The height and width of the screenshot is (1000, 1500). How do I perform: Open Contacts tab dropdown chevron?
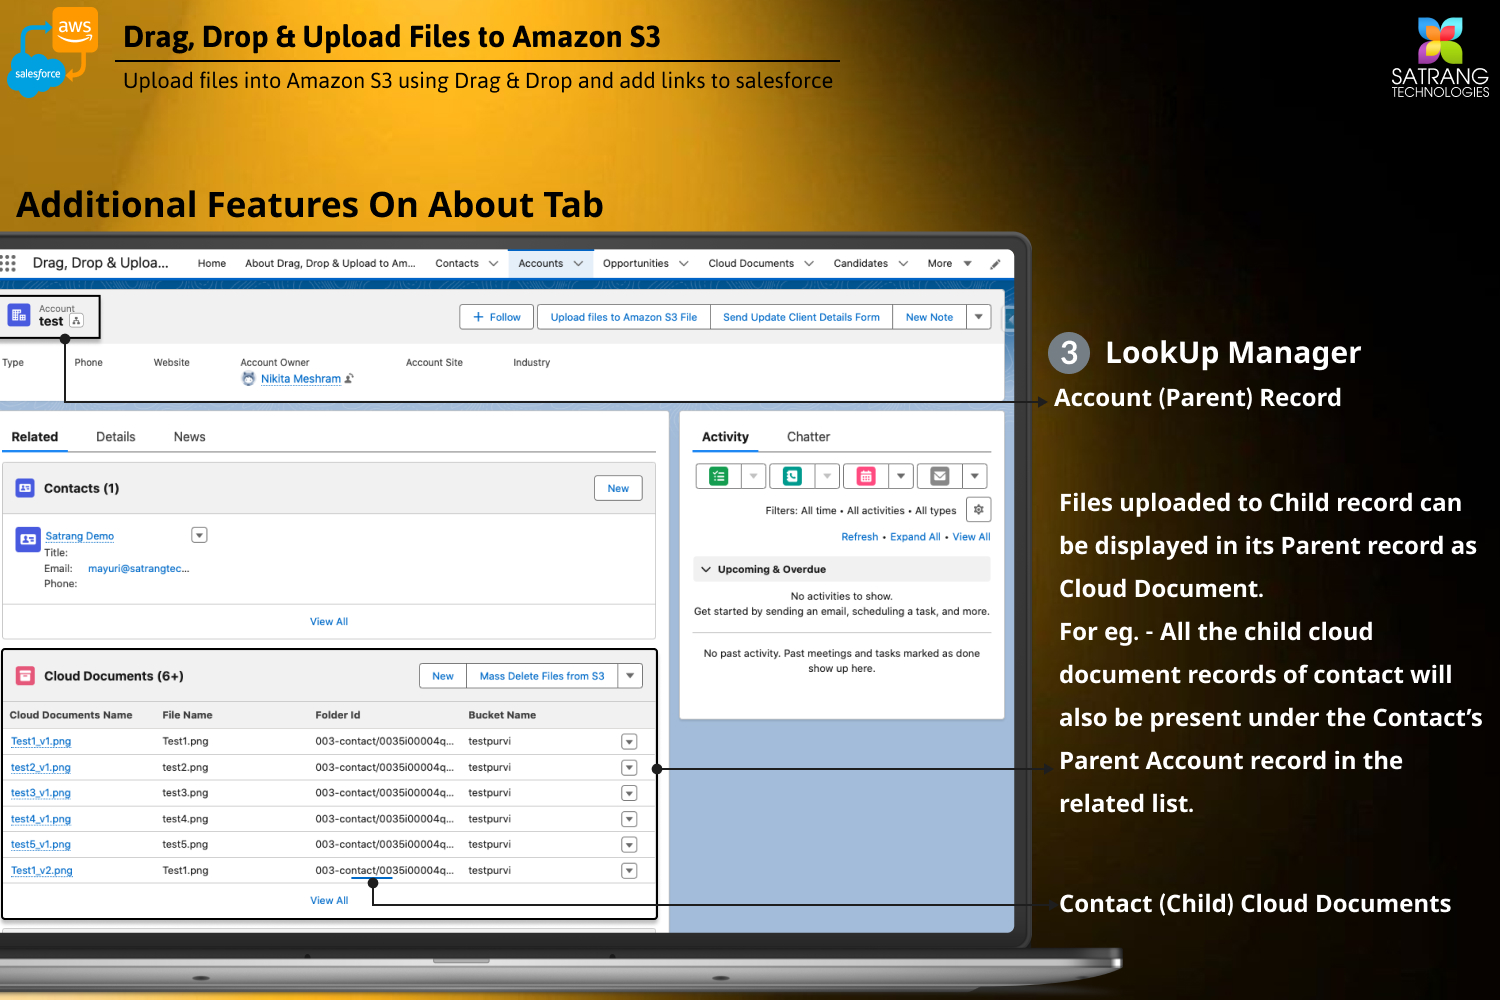pos(493,264)
